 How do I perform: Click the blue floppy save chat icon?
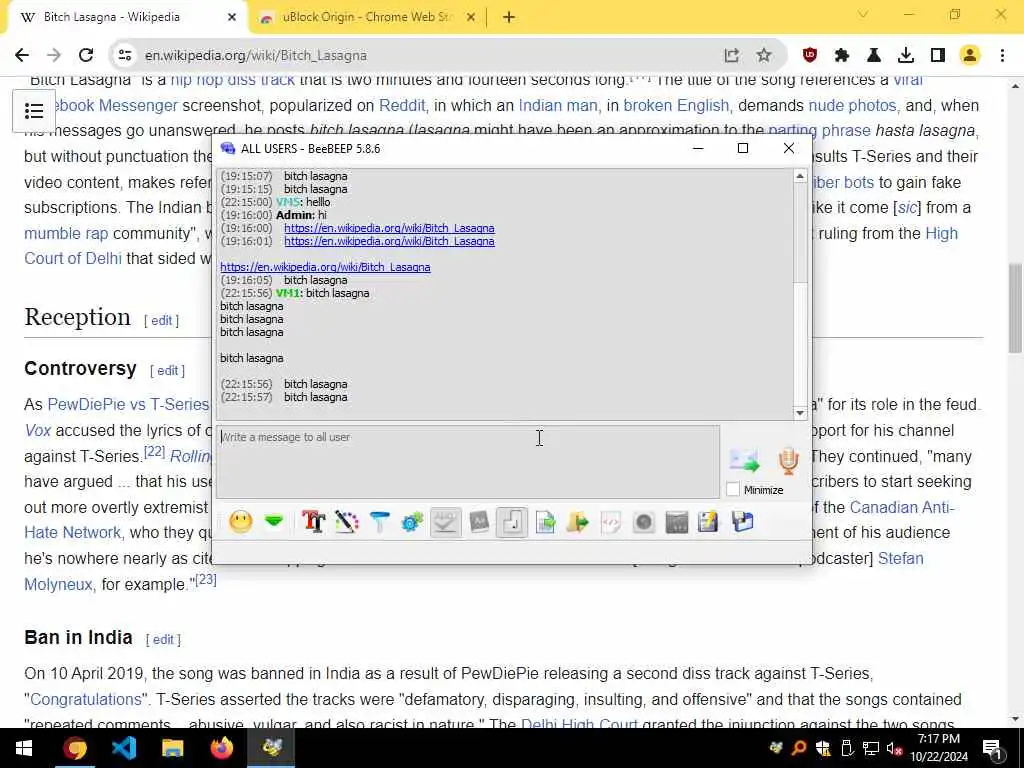point(743,522)
